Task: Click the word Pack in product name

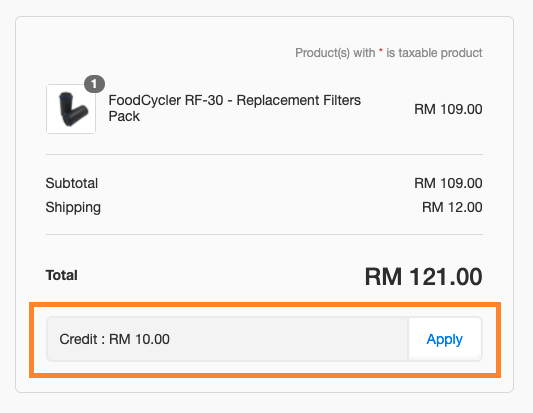Action: coord(124,117)
